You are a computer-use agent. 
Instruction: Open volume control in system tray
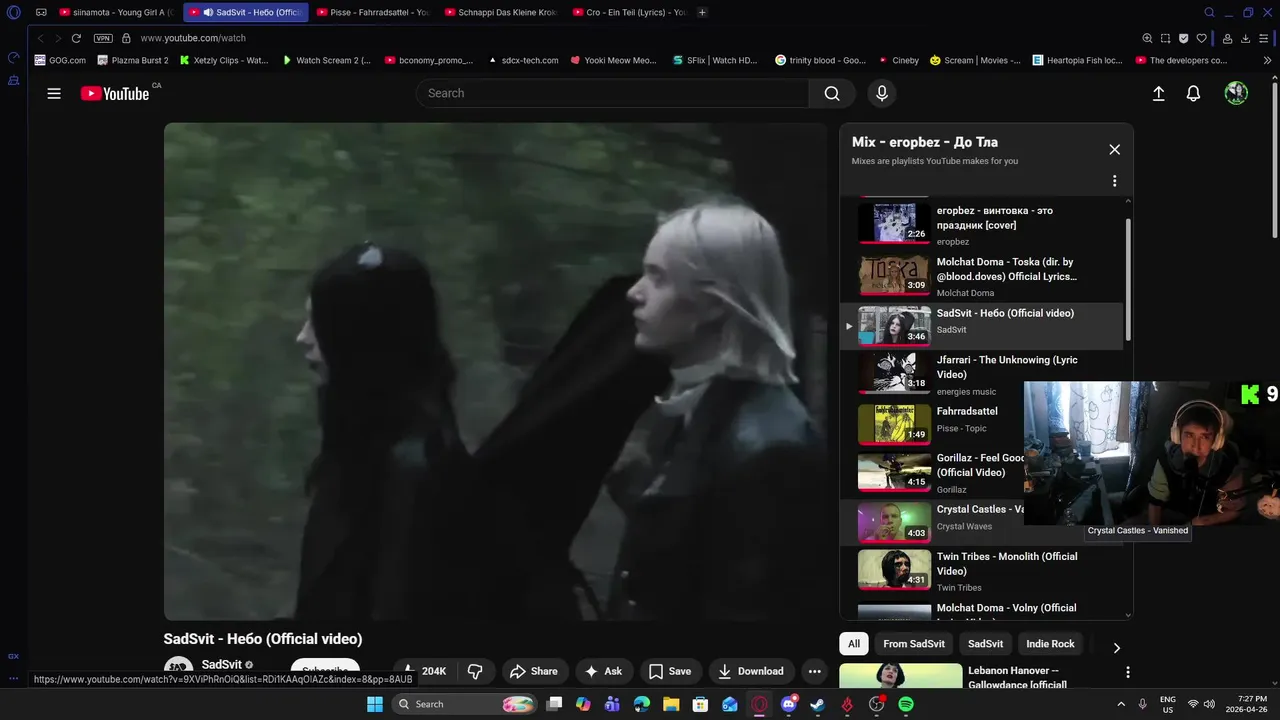(x=1209, y=704)
